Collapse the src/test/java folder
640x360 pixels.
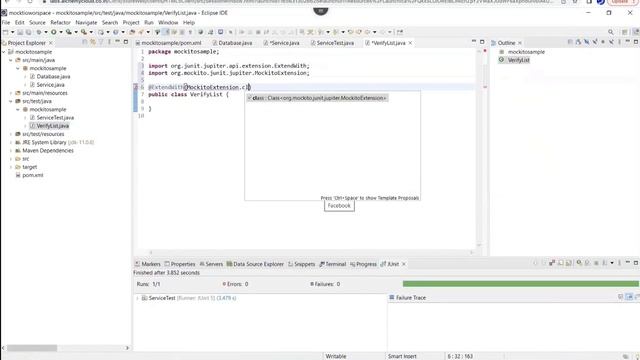coord(11,101)
